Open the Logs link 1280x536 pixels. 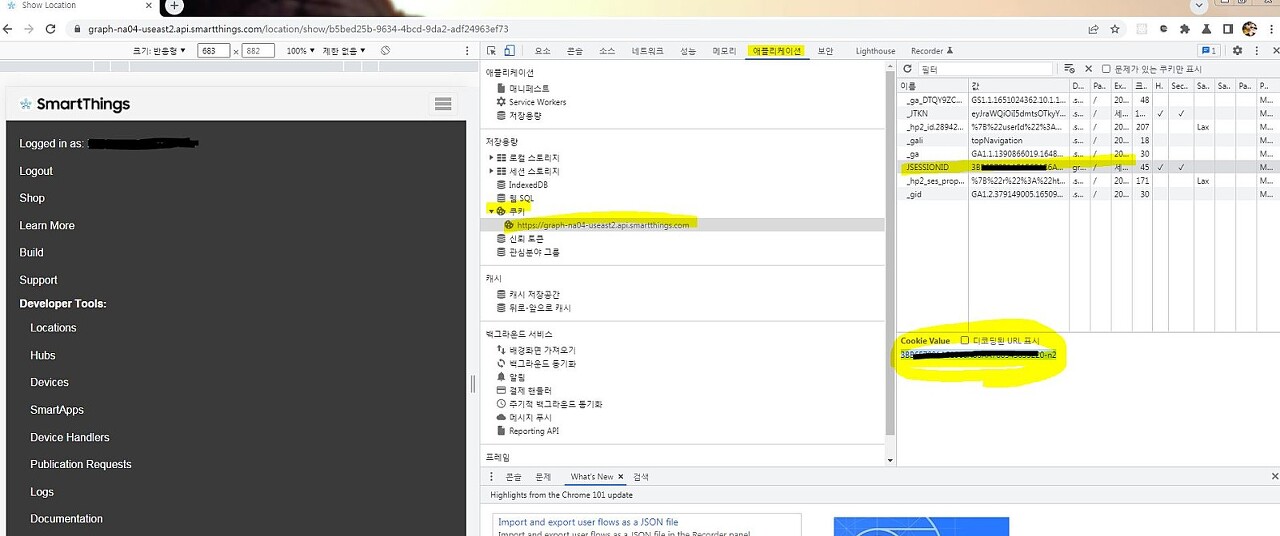pyautogui.click(x=42, y=492)
